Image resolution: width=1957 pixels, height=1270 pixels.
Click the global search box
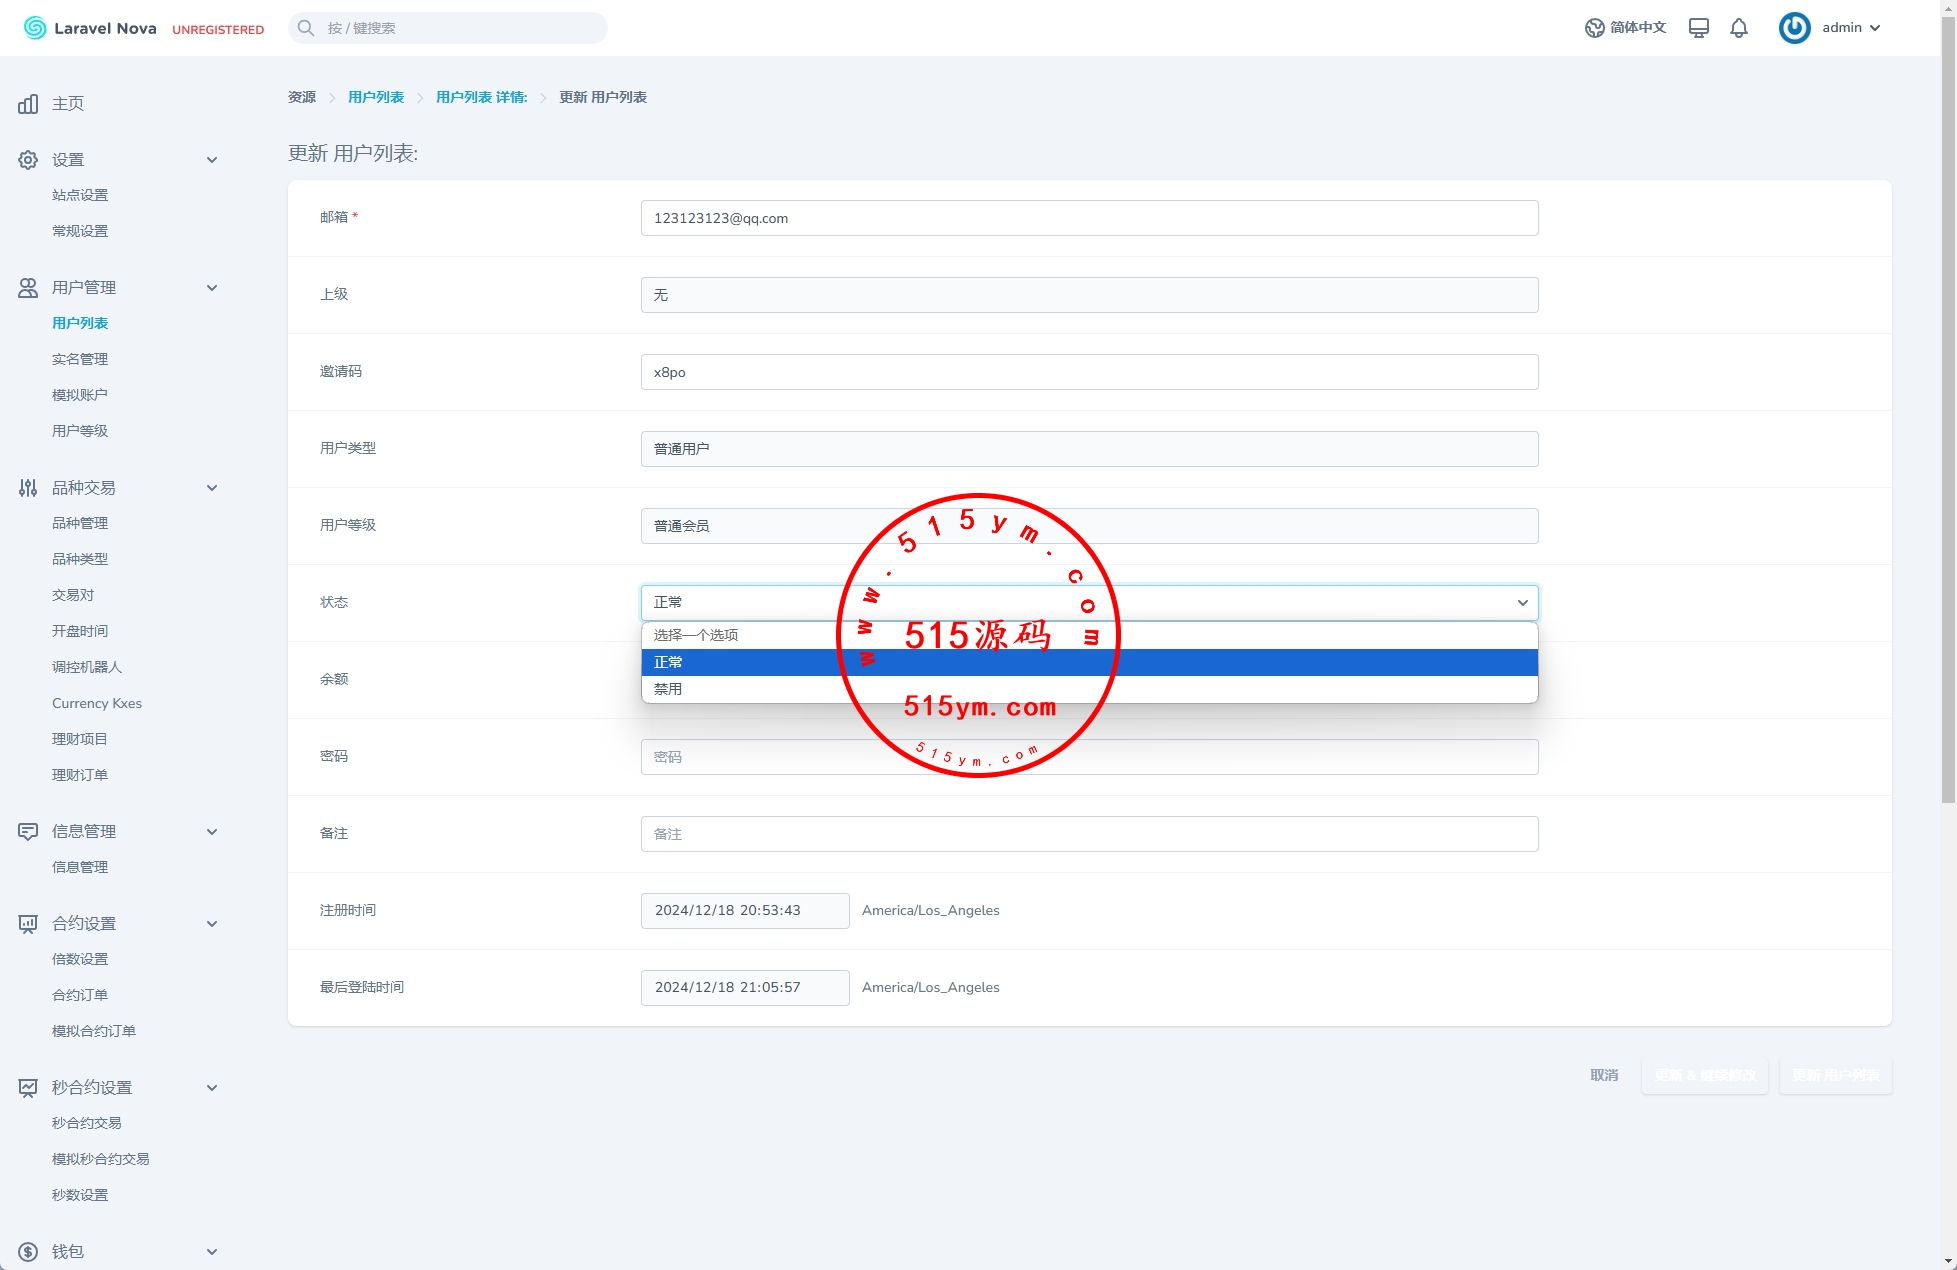(x=448, y=28)
